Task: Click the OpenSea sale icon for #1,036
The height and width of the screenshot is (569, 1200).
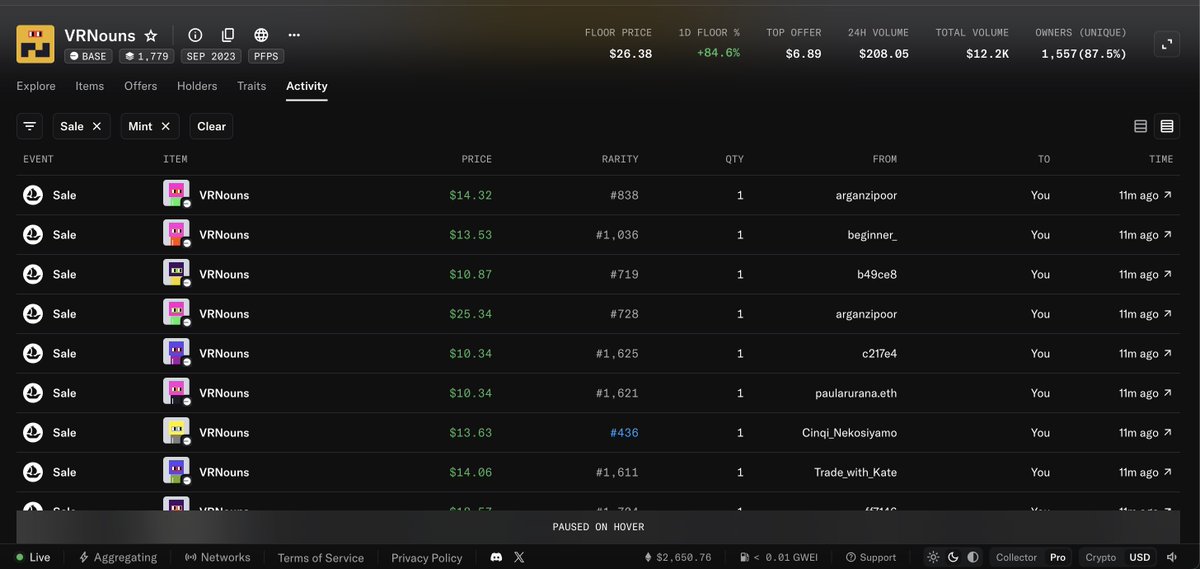Action: point(33,235)
